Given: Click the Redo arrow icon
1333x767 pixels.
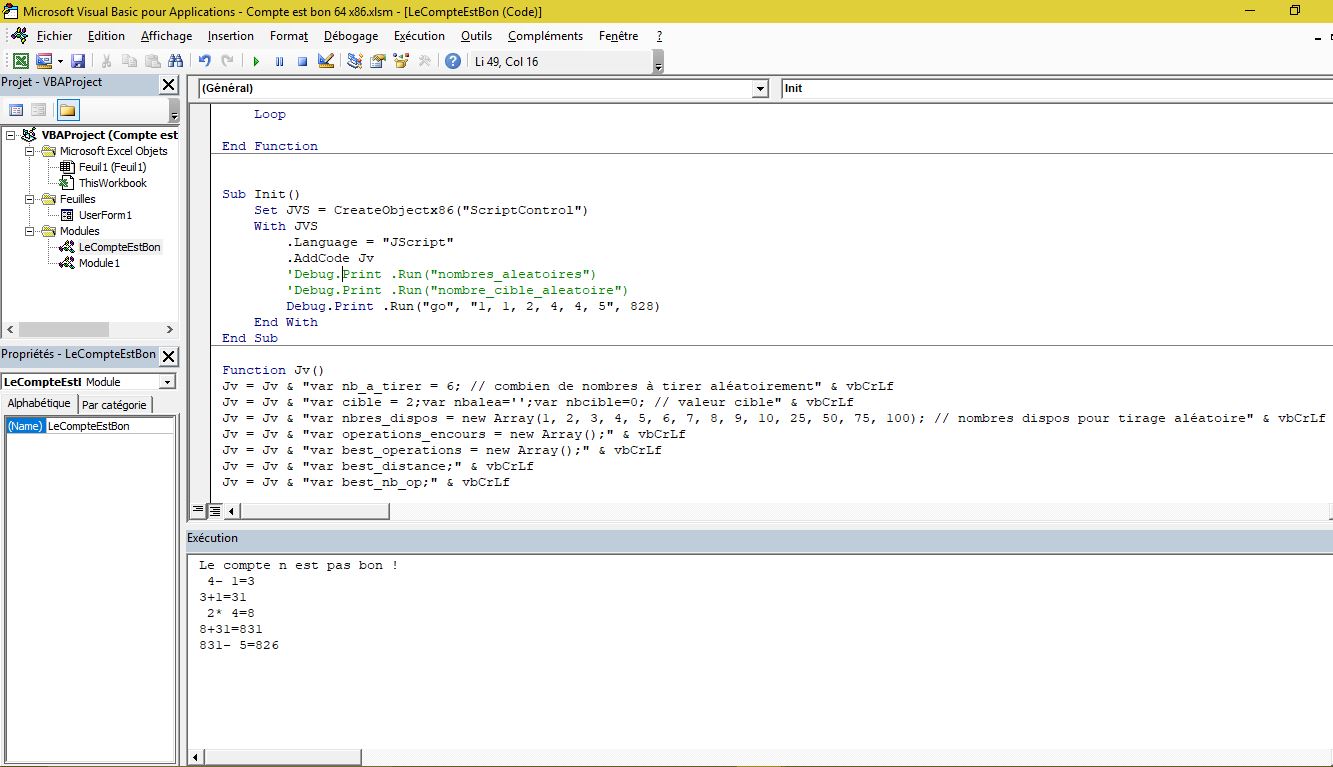Looking at the screenshot, I should tap(227, 61).
